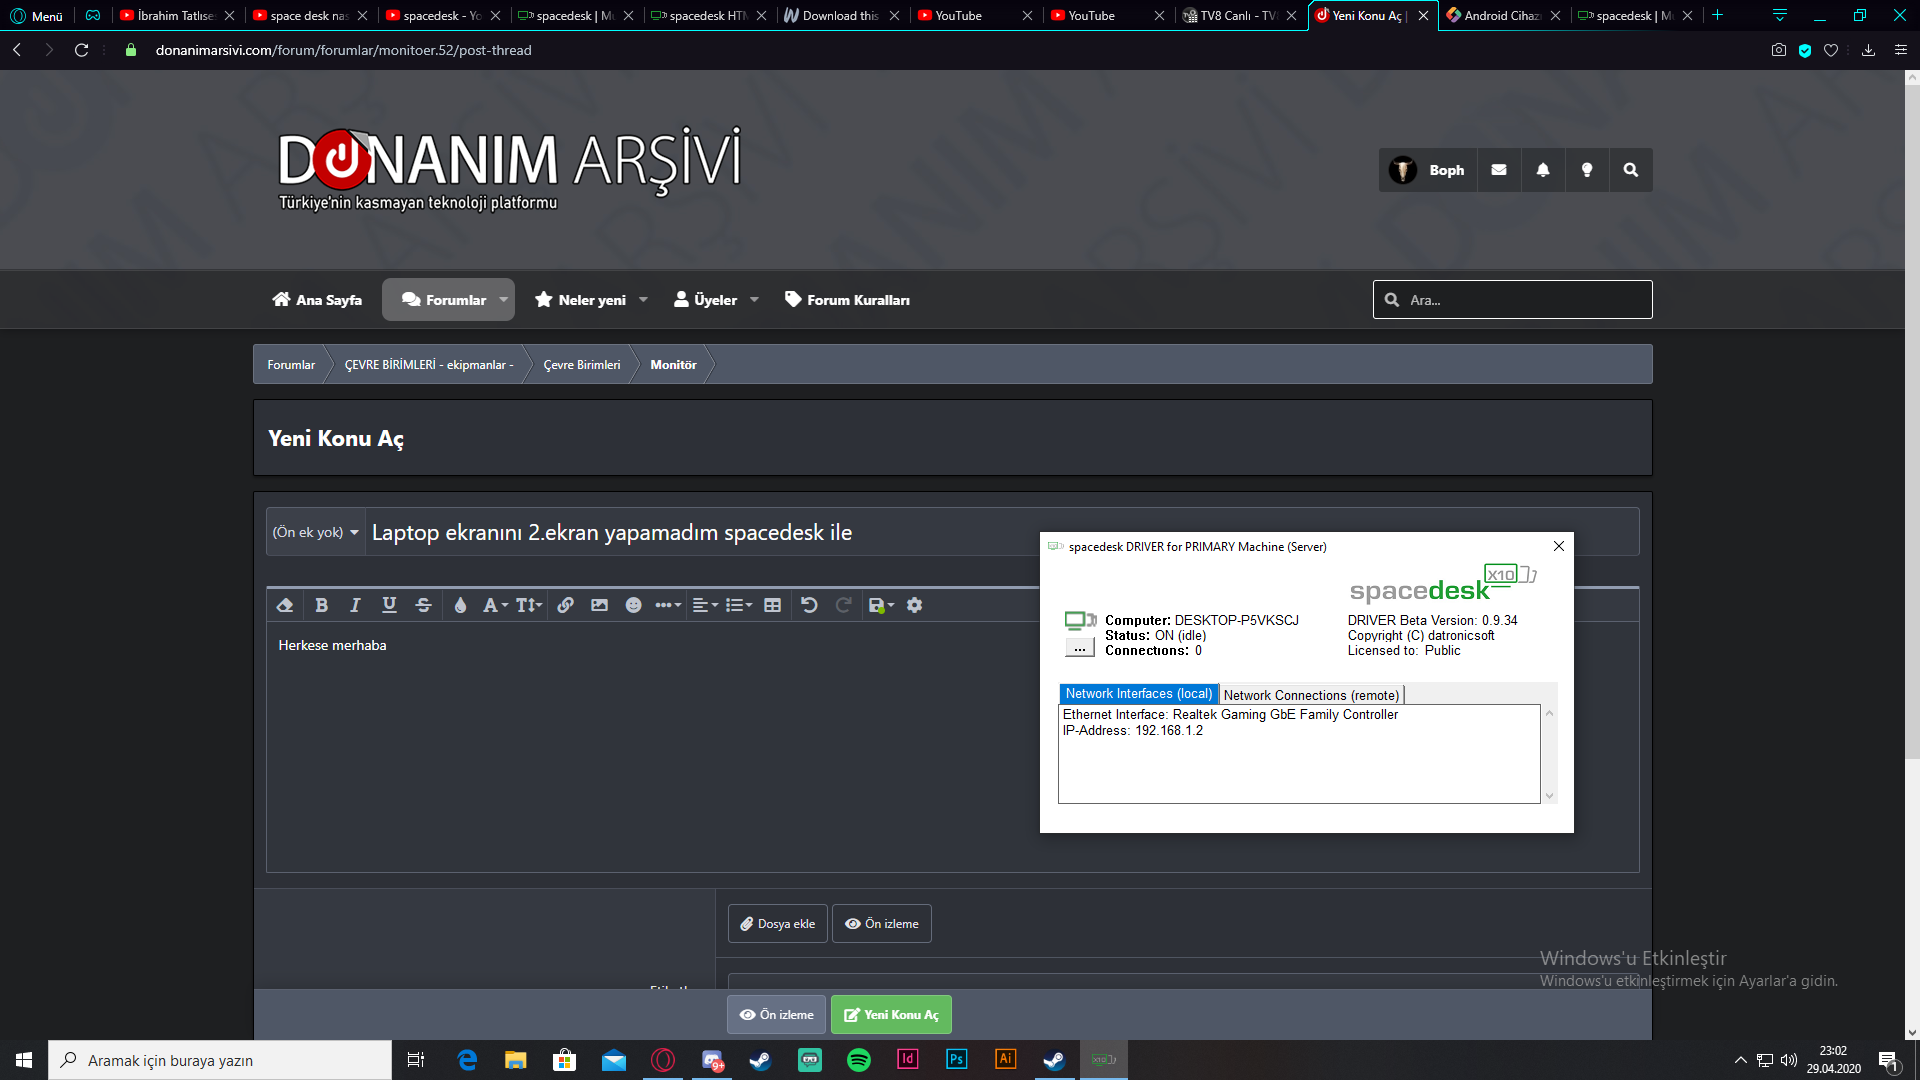This screenshot has height=1080, width=1920.
Task: Open the Neler yeni navigation item
Action: coord(580,300)
